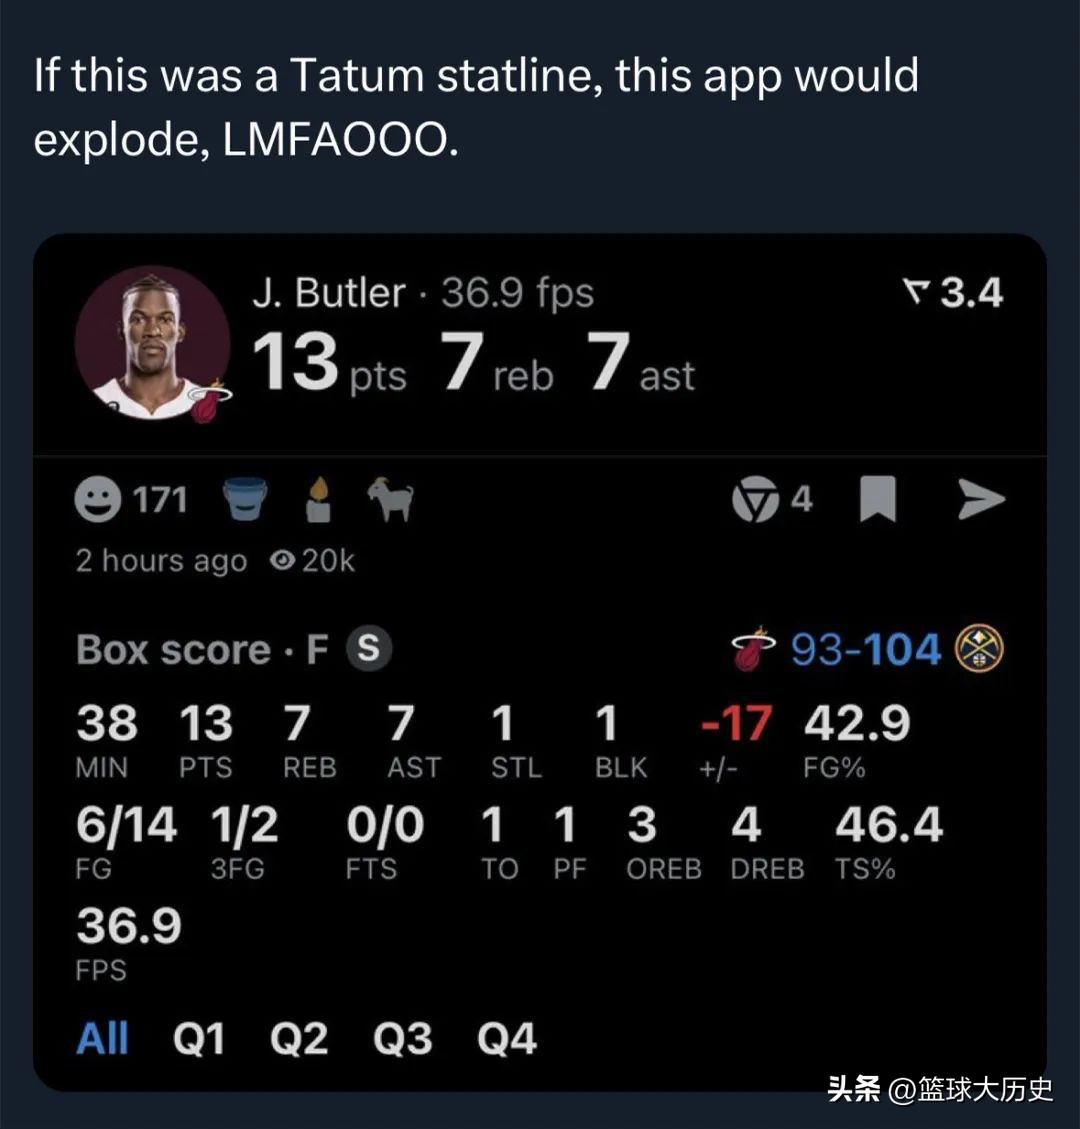Click the circular badge icon beside 4

tap(755, 500)
